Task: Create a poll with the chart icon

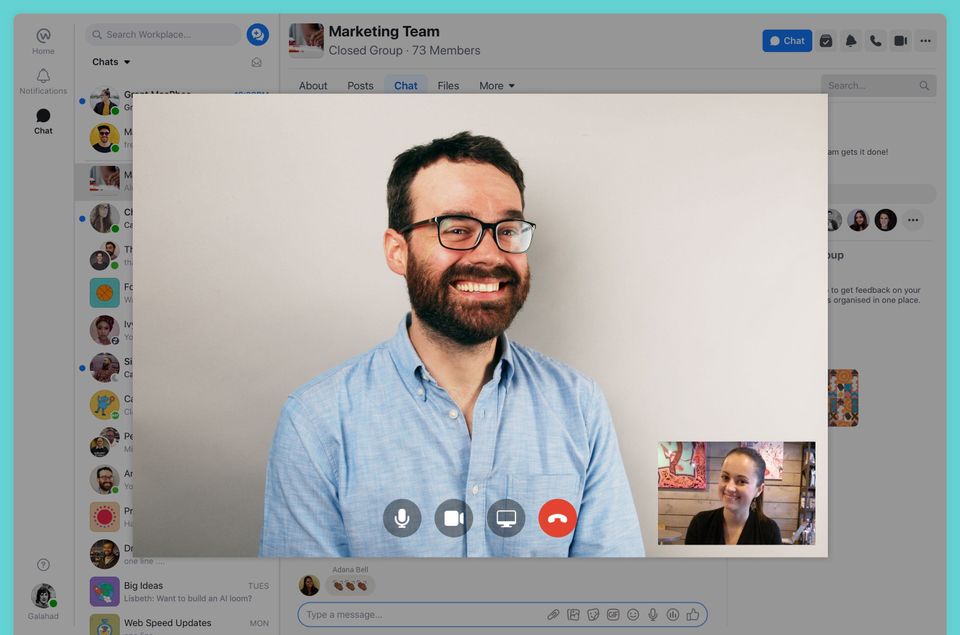Action: tap(672, 615)
